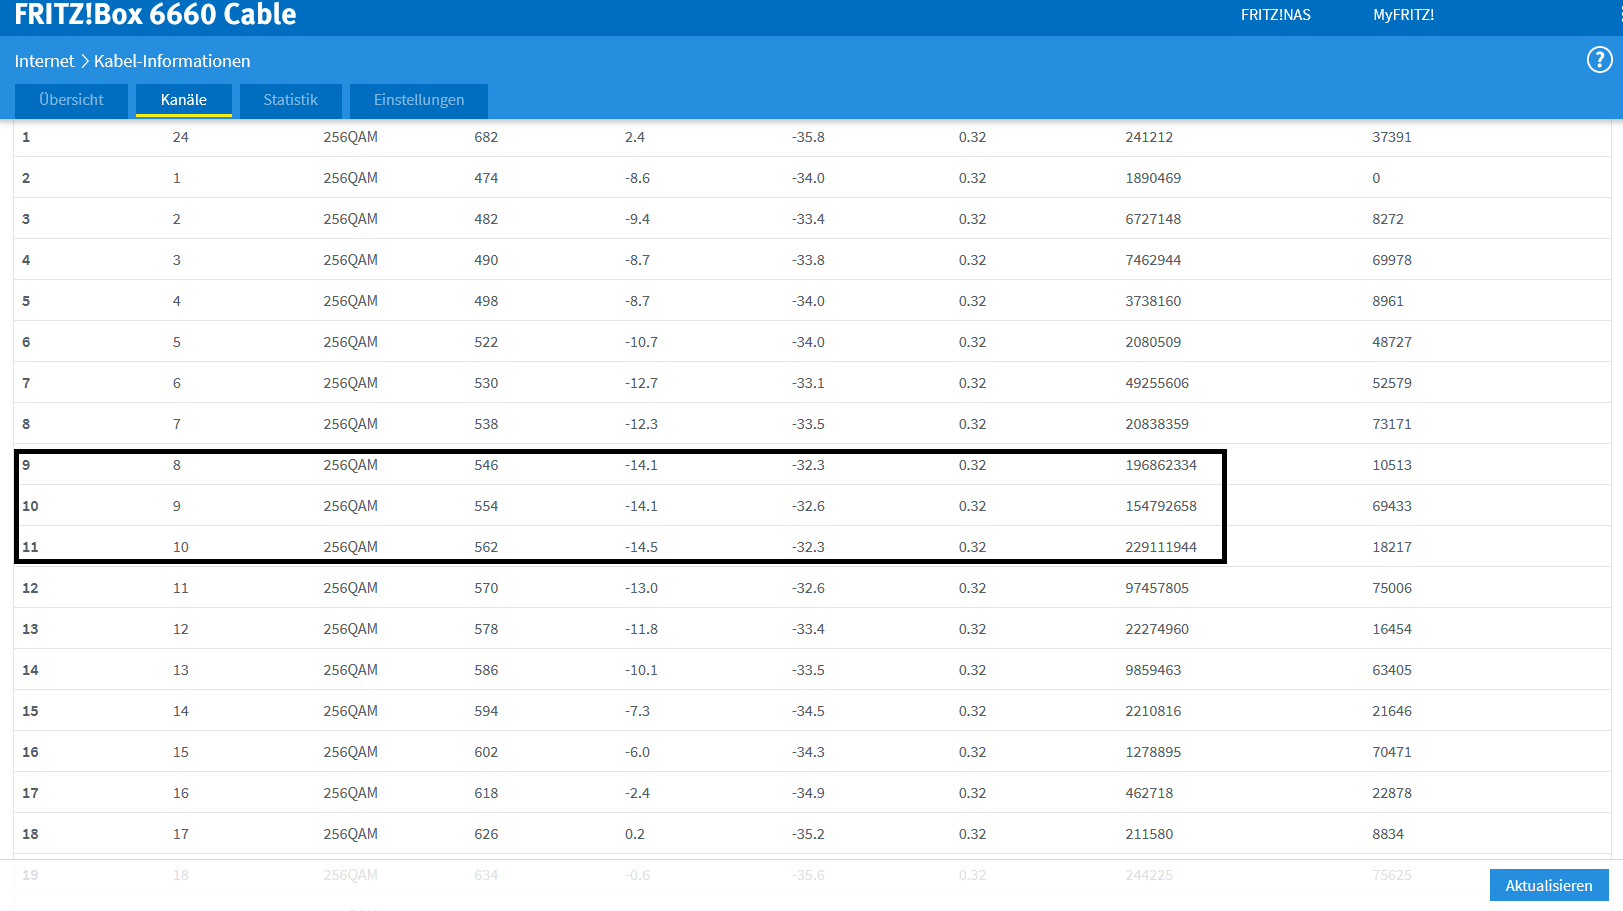
Task: Open MyFRITZ! link in header
Action: pyautogui.click(x=1403, y=15)
